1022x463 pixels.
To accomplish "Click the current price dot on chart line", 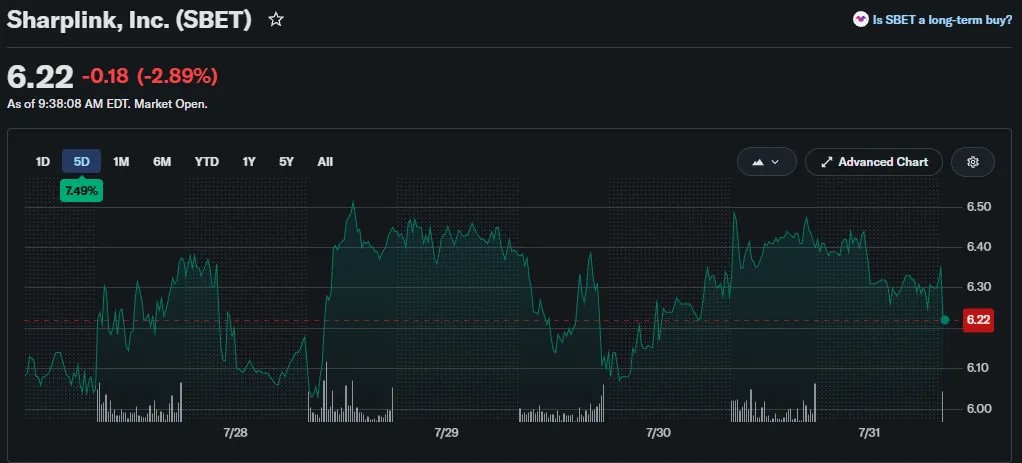I will pos(945,320).
